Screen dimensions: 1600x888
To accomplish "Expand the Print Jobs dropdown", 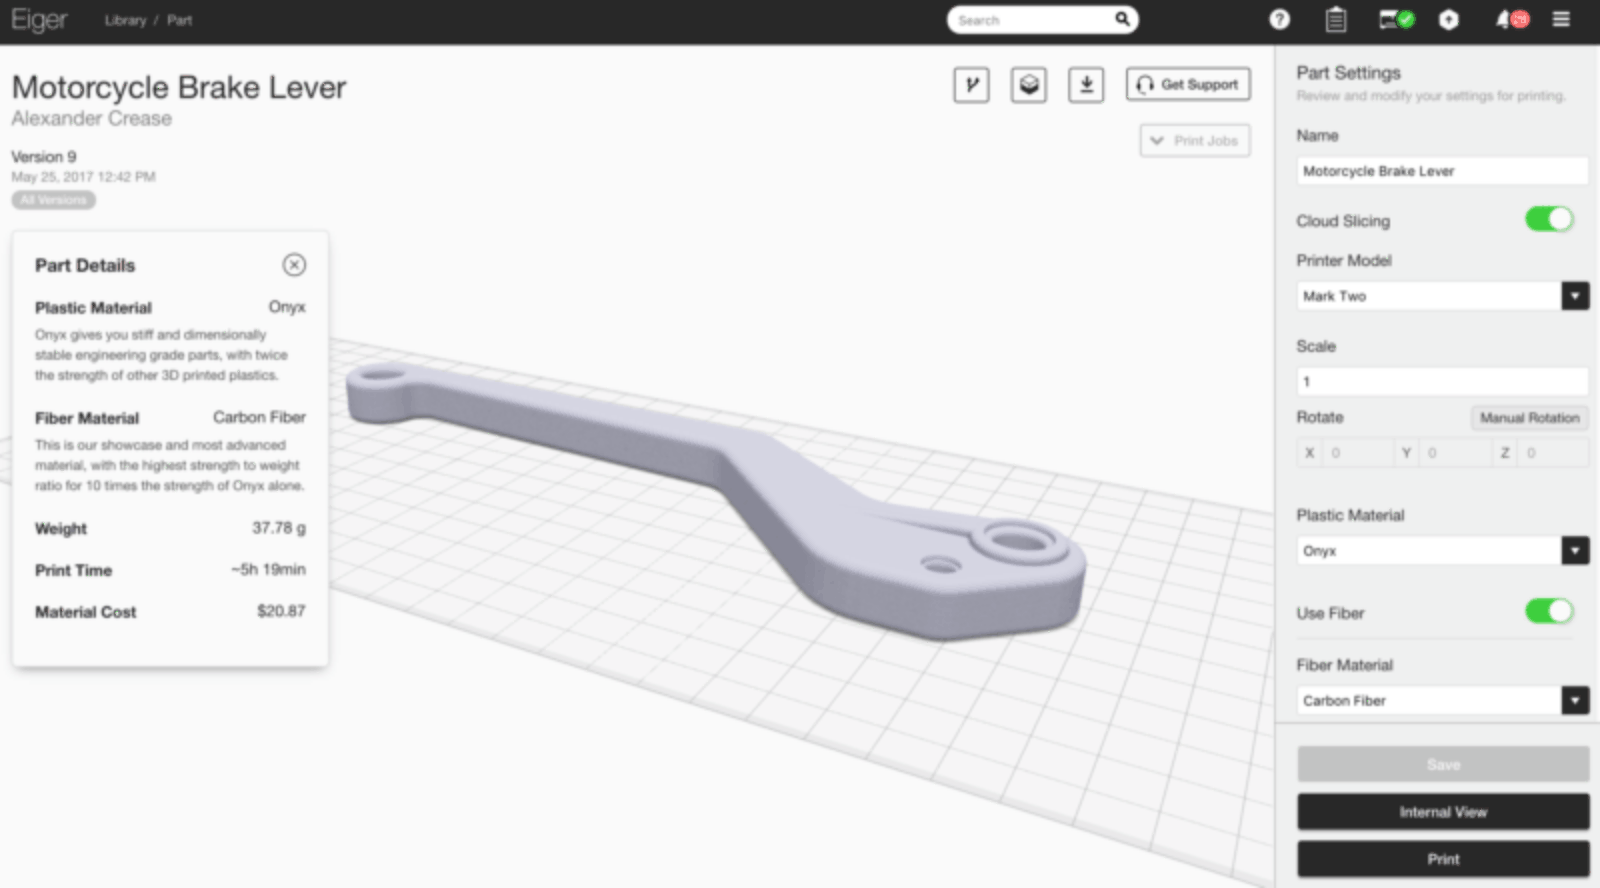I will 1195,141.
